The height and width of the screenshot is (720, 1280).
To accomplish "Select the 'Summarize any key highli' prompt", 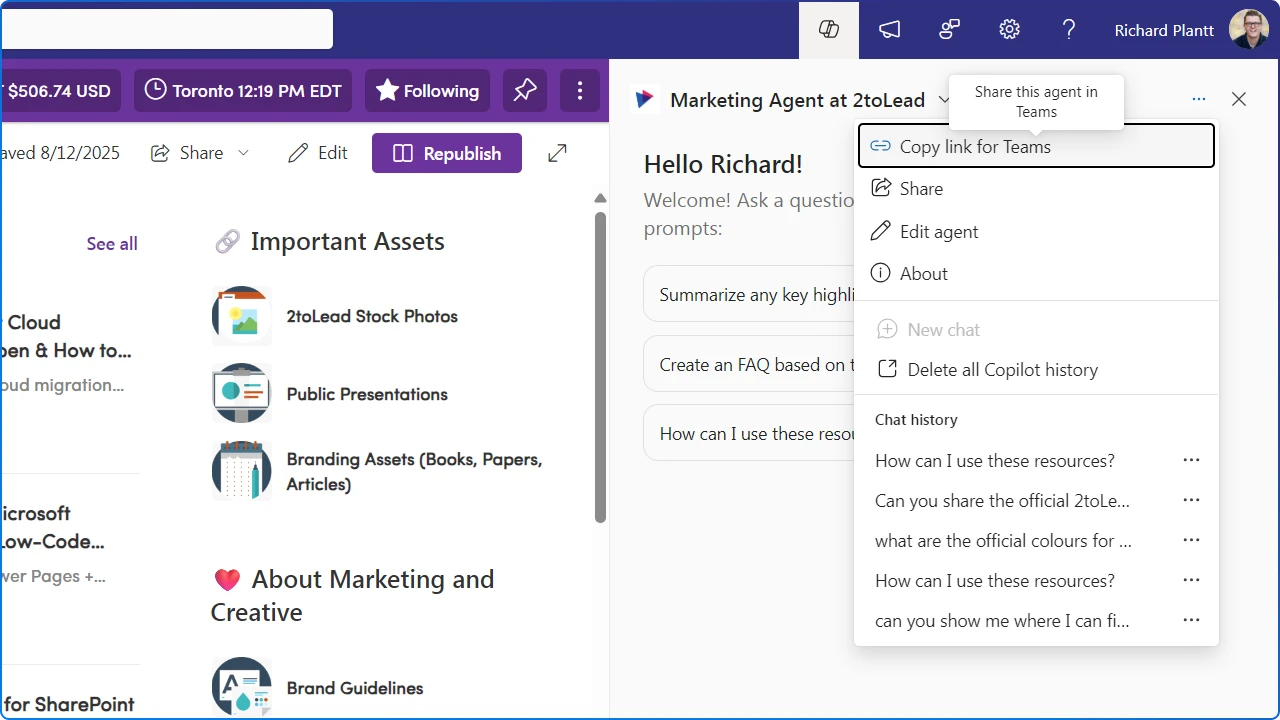I will 750,294.
